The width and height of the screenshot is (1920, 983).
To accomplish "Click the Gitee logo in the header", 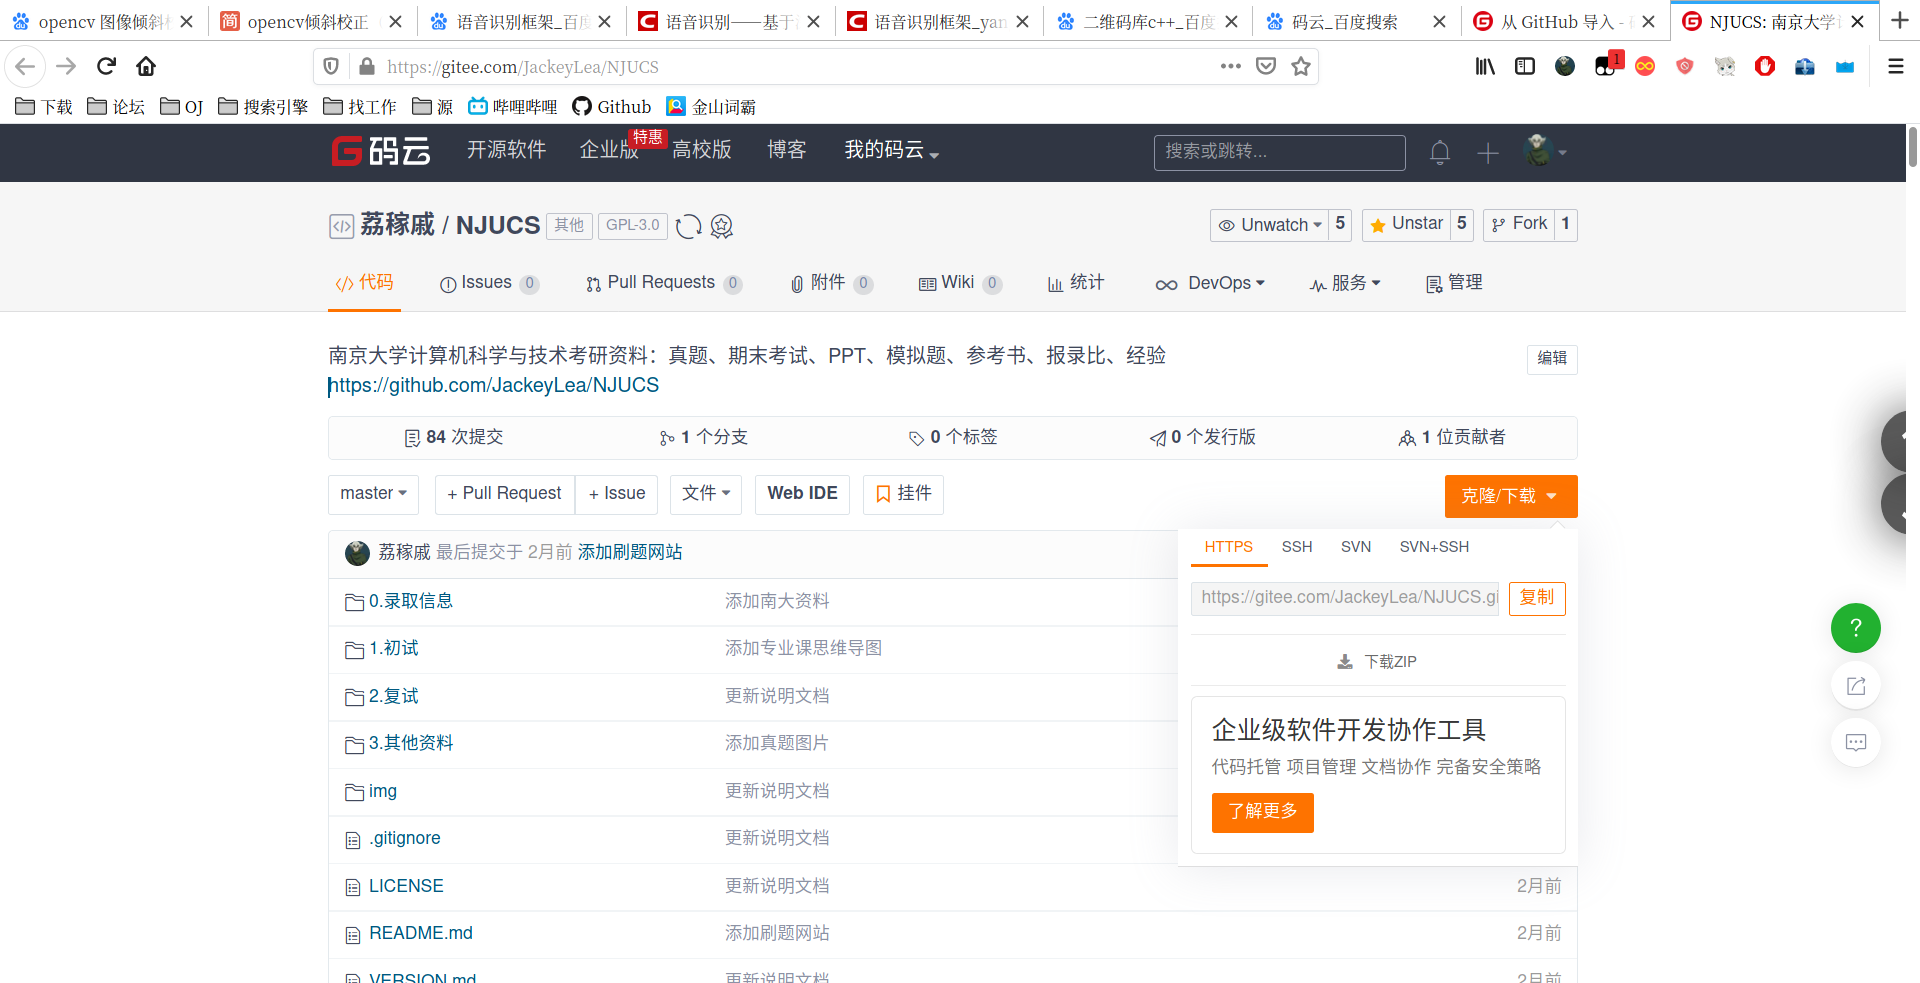I will pyautogui.click(x=381, y=151).
